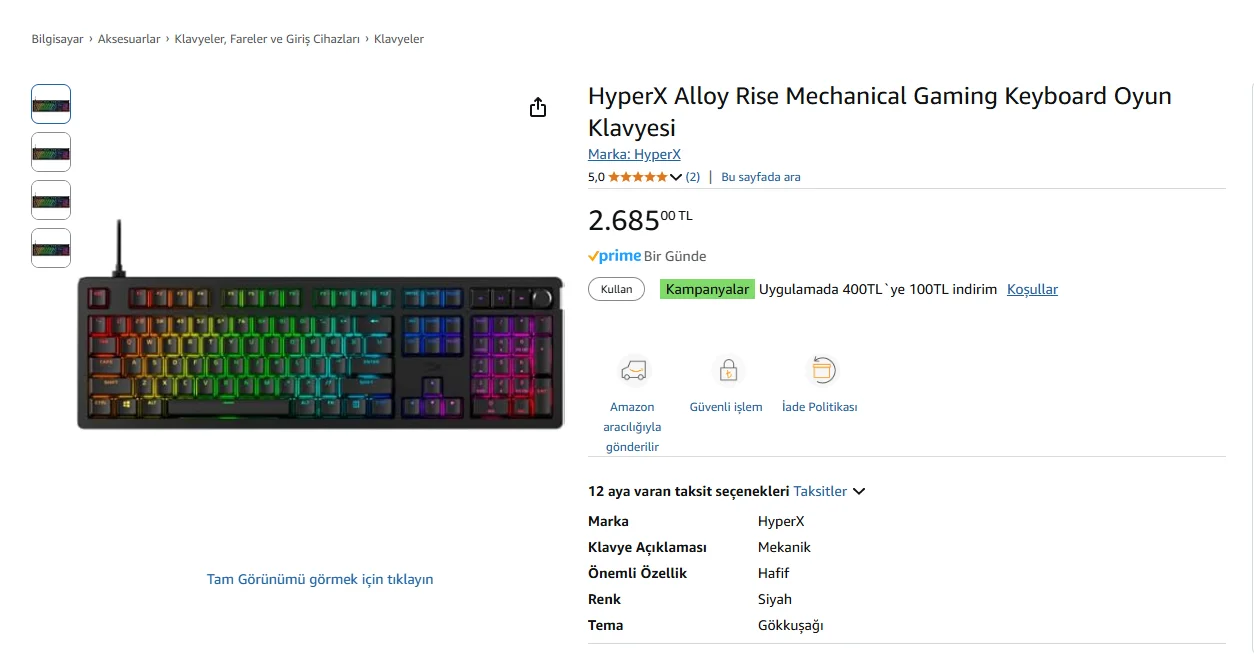Open Klavyeler breadcrumb link

(399, 39)
